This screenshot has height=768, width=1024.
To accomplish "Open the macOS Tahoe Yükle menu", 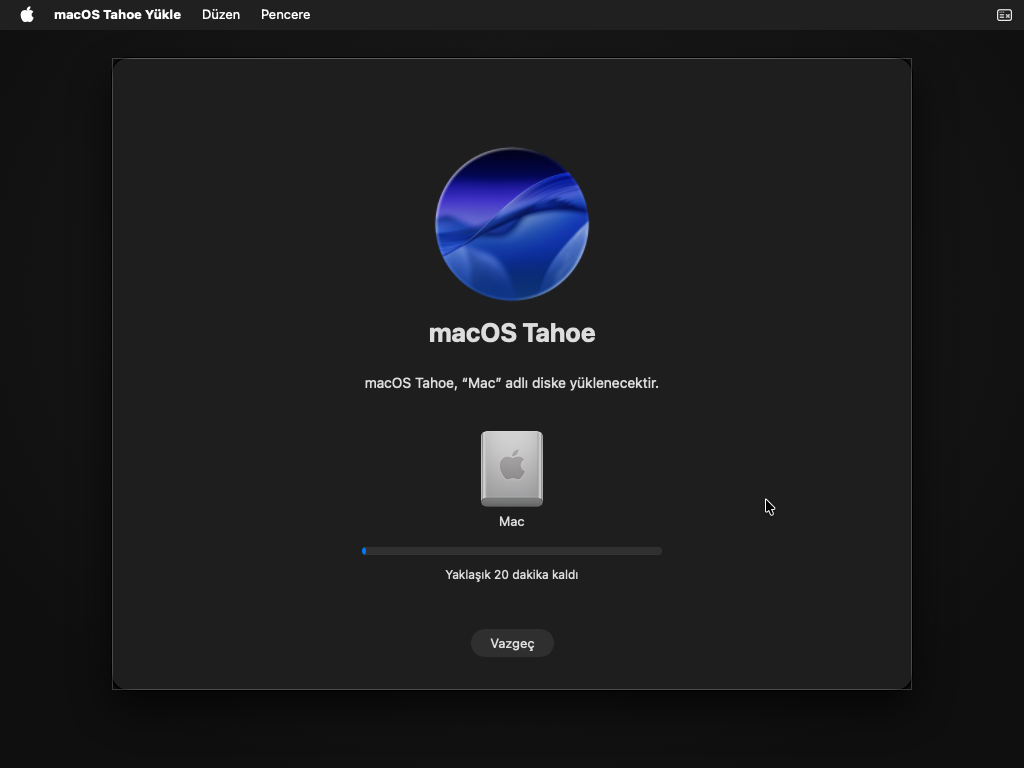I will pos(118,14).
